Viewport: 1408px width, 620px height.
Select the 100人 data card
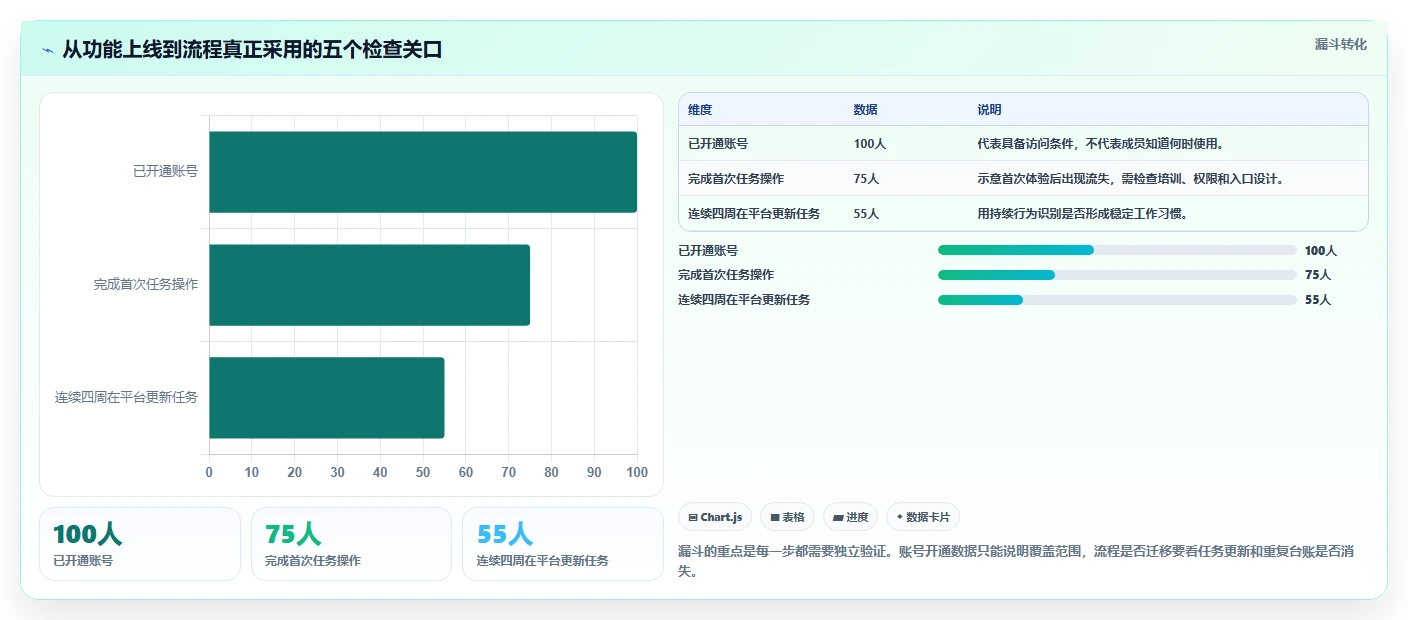point(140,544)
